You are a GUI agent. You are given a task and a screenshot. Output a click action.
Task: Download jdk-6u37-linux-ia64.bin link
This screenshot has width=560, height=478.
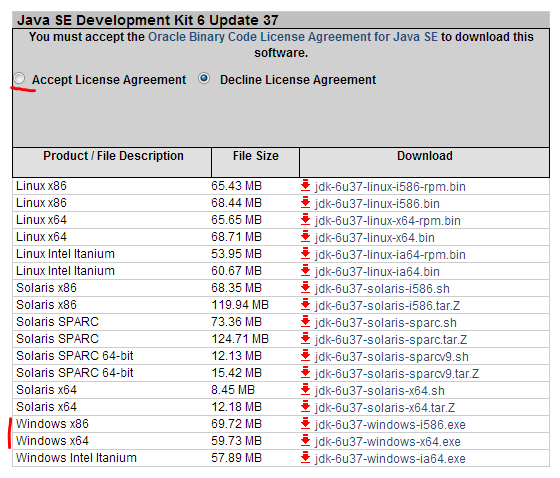377,272
